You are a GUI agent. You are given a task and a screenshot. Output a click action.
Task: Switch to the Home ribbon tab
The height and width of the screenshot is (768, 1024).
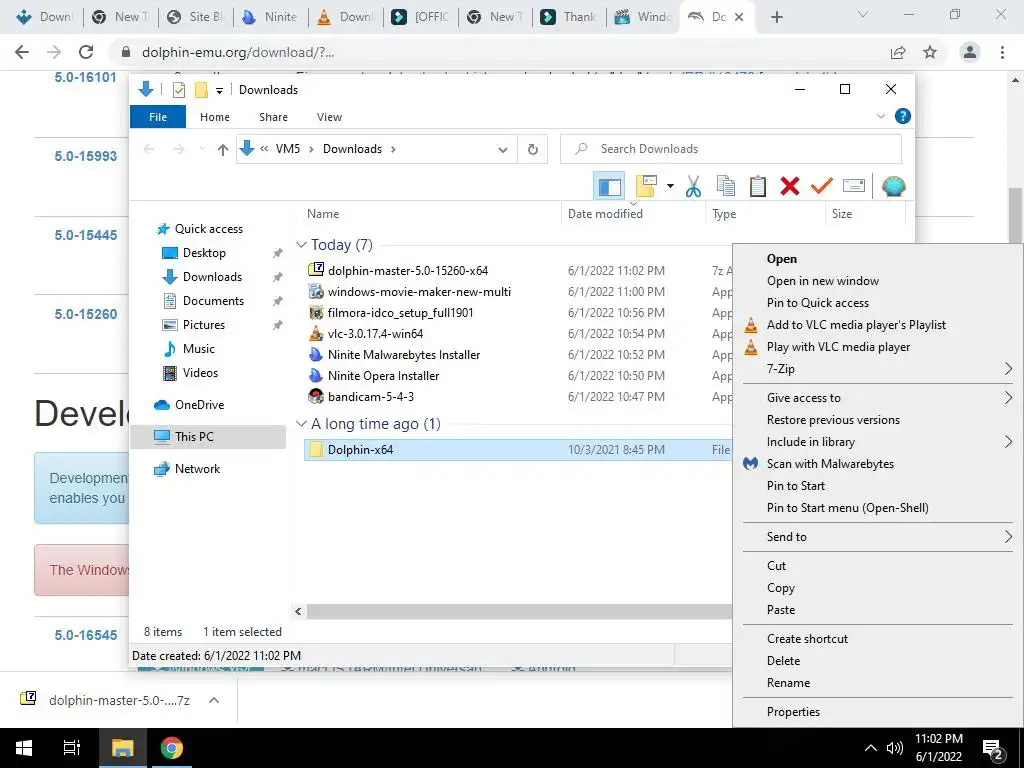[215, 117]
